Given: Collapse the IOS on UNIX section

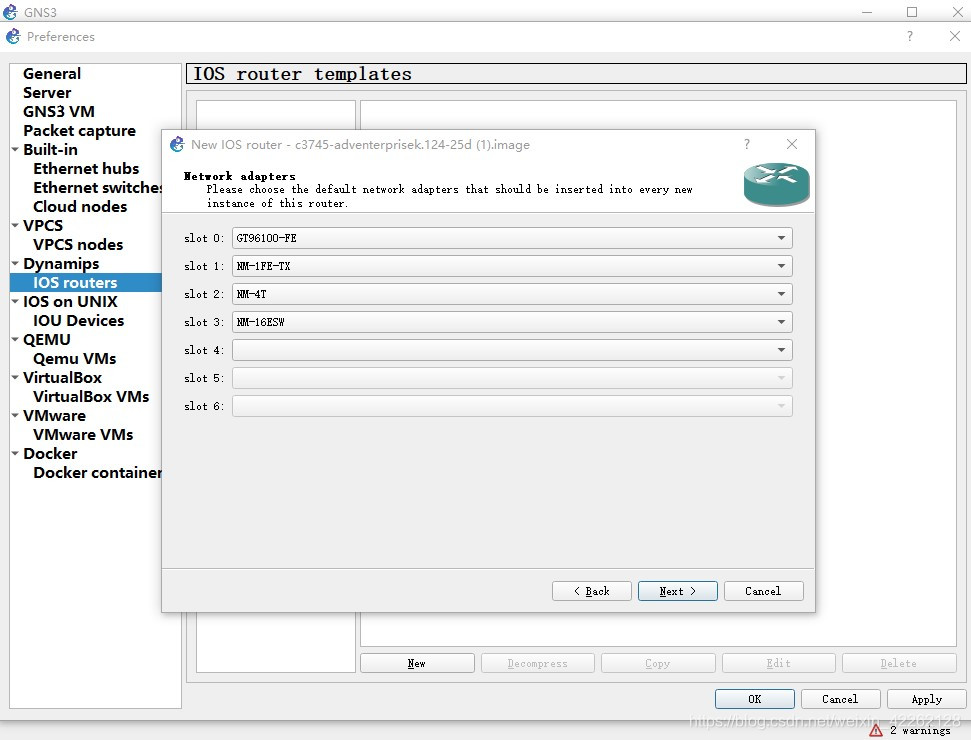Looking at the screenshot, I should [x=15, y=302].
